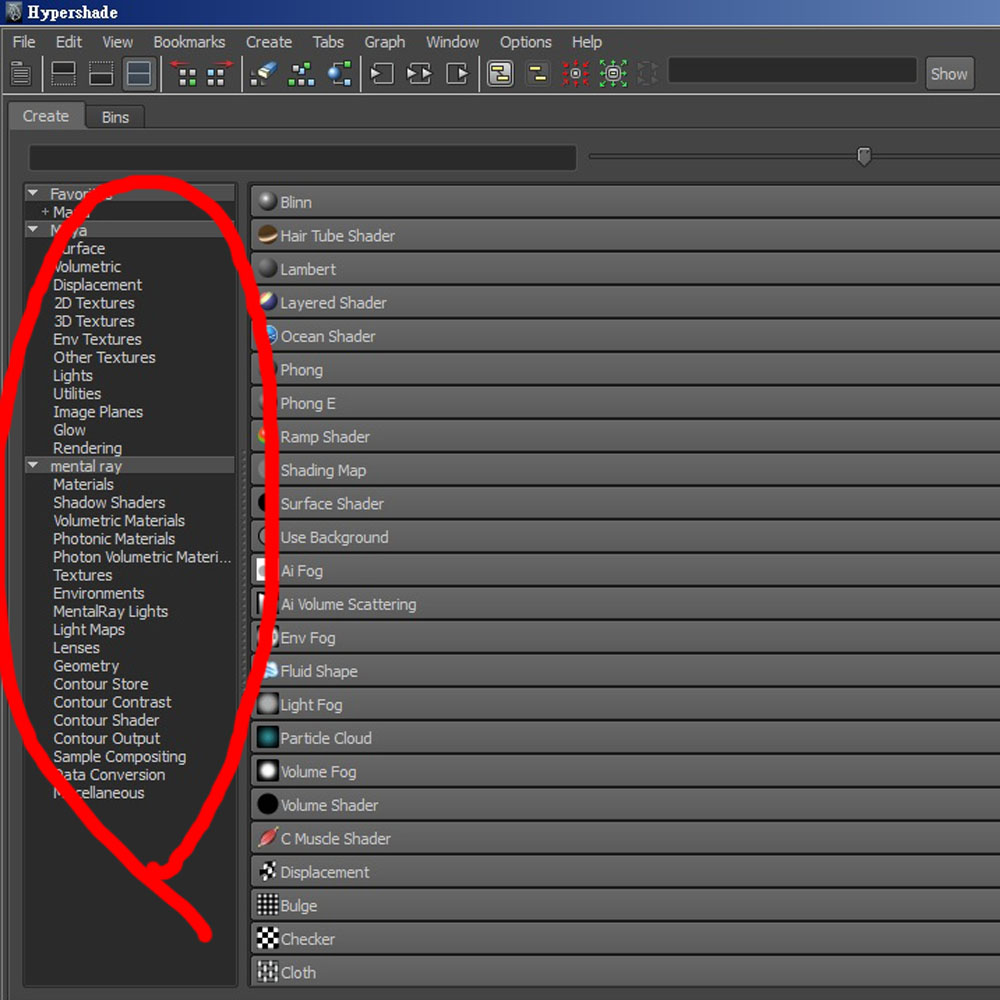
Task: Collapse the Maya category triangle
Action: click(33, 228)
